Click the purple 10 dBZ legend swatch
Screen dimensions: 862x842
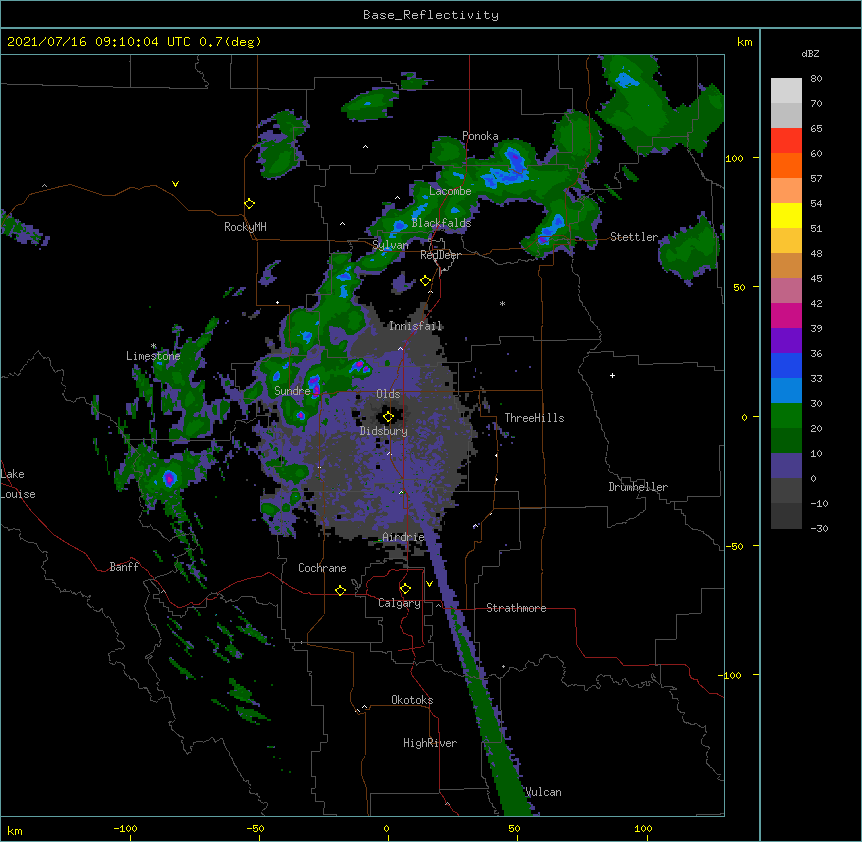[x=786, y=466]
